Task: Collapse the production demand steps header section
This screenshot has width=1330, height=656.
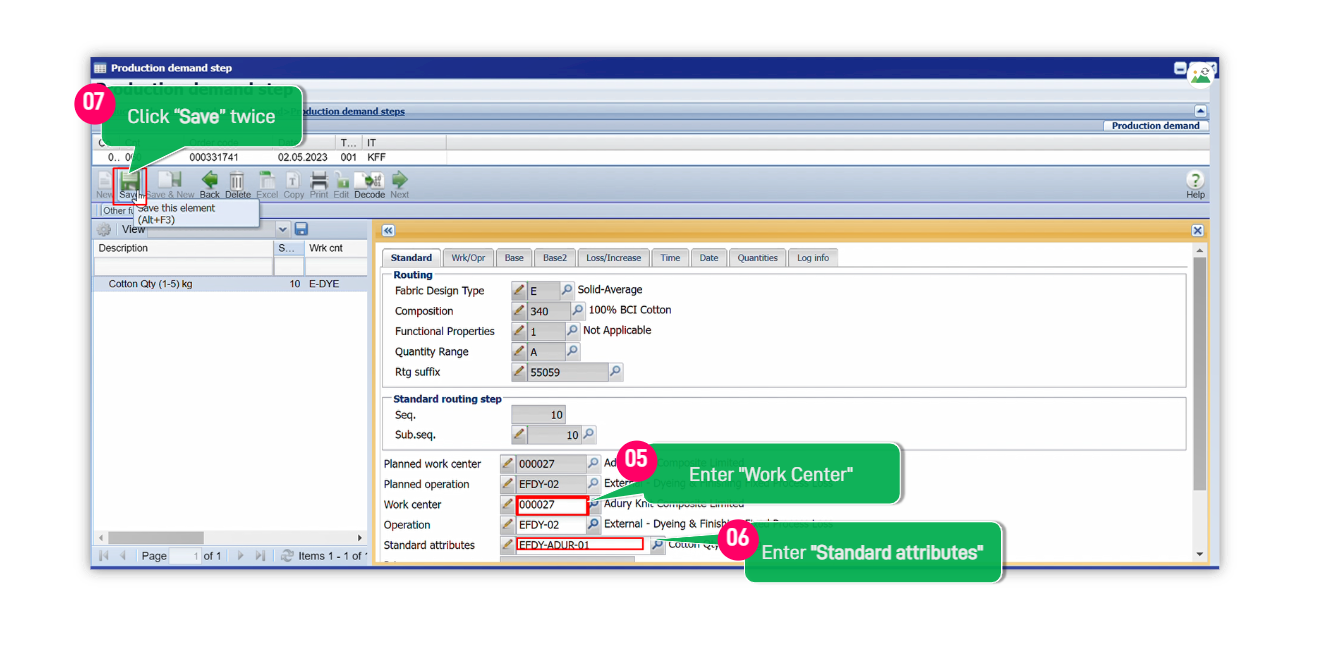Action: (x=1200, y=112)
